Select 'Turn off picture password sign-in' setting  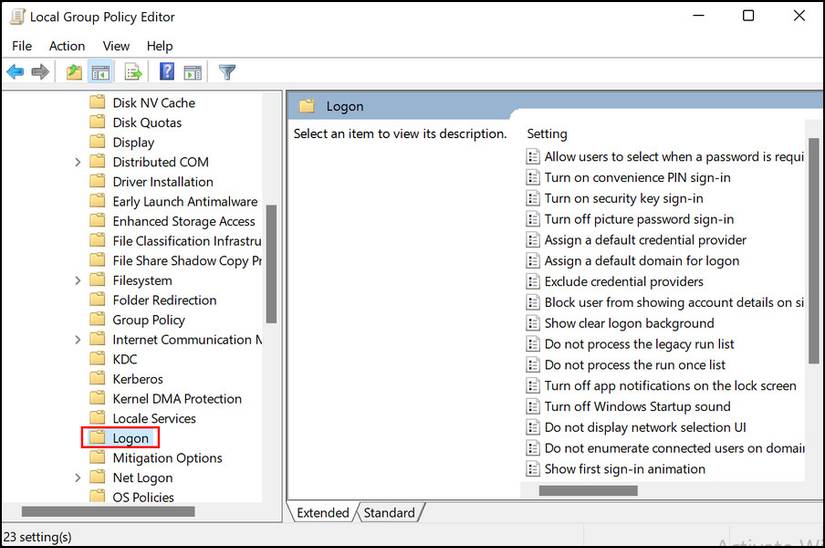coord(639,219)
